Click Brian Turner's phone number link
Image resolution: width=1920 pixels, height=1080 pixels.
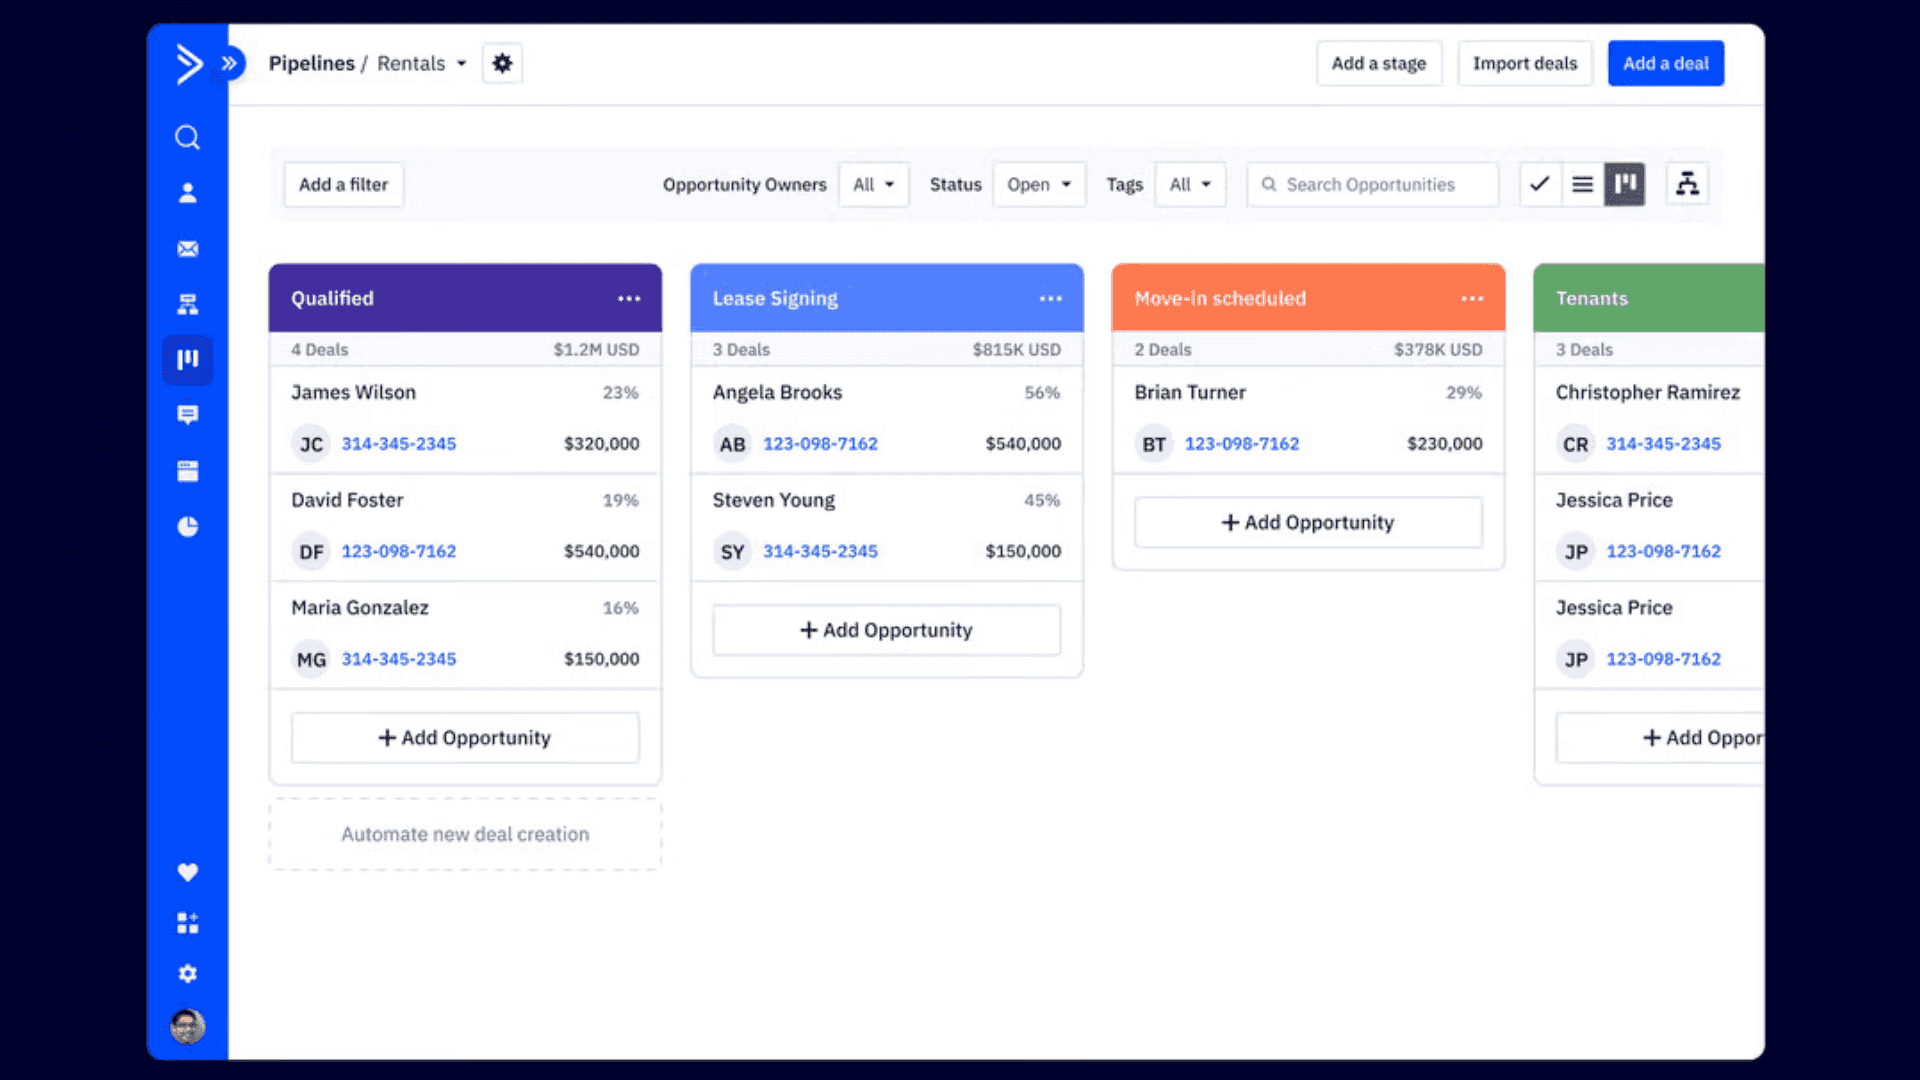pos(1242,444)
